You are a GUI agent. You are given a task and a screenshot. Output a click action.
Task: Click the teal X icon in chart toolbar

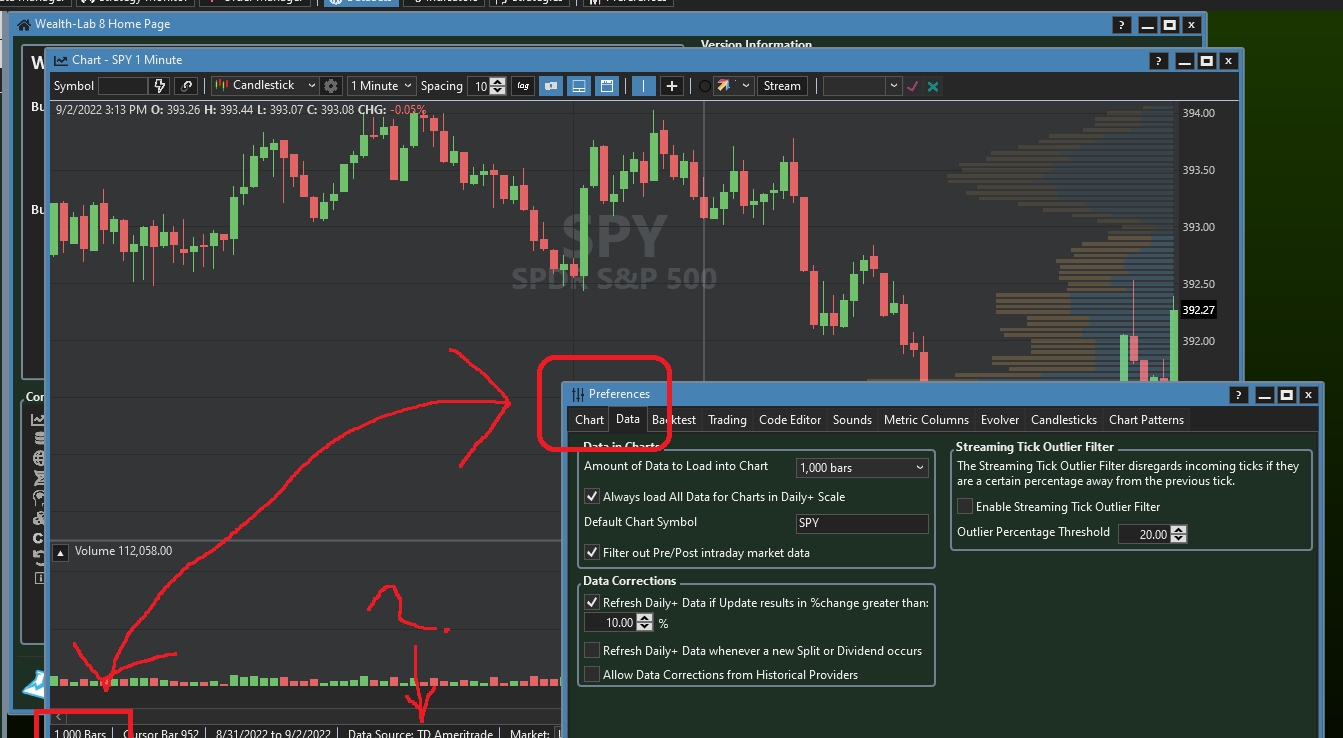tap(933, 86)
